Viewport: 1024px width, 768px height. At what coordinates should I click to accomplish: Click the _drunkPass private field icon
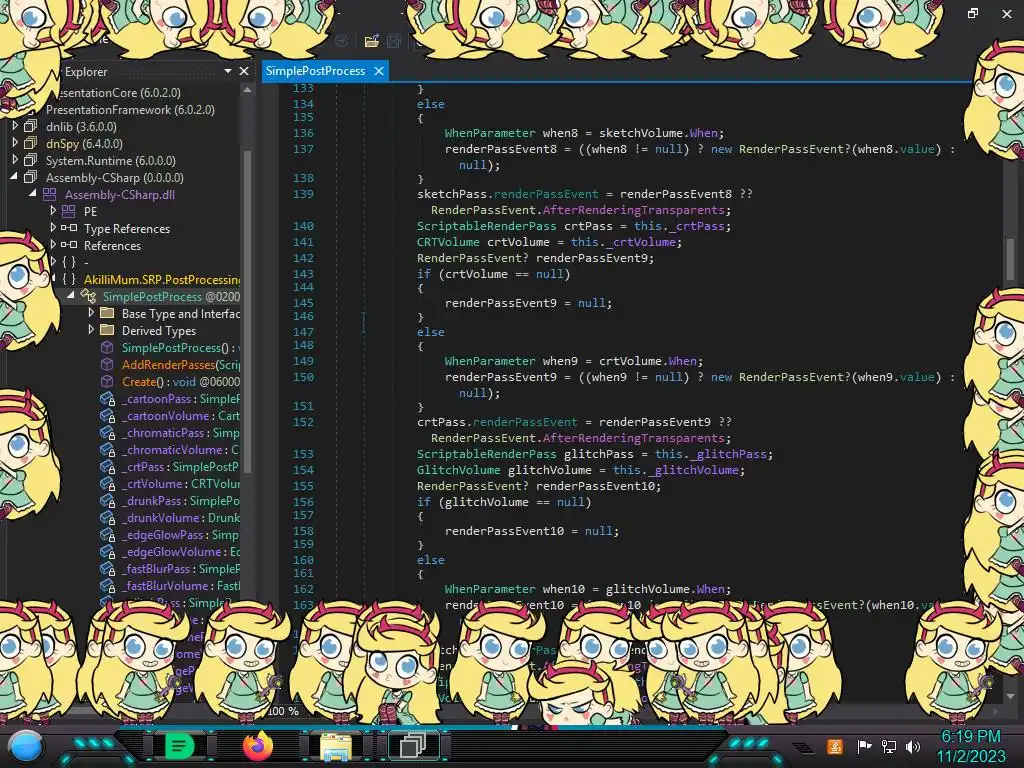pyautogui.click(x=108, y=500)
